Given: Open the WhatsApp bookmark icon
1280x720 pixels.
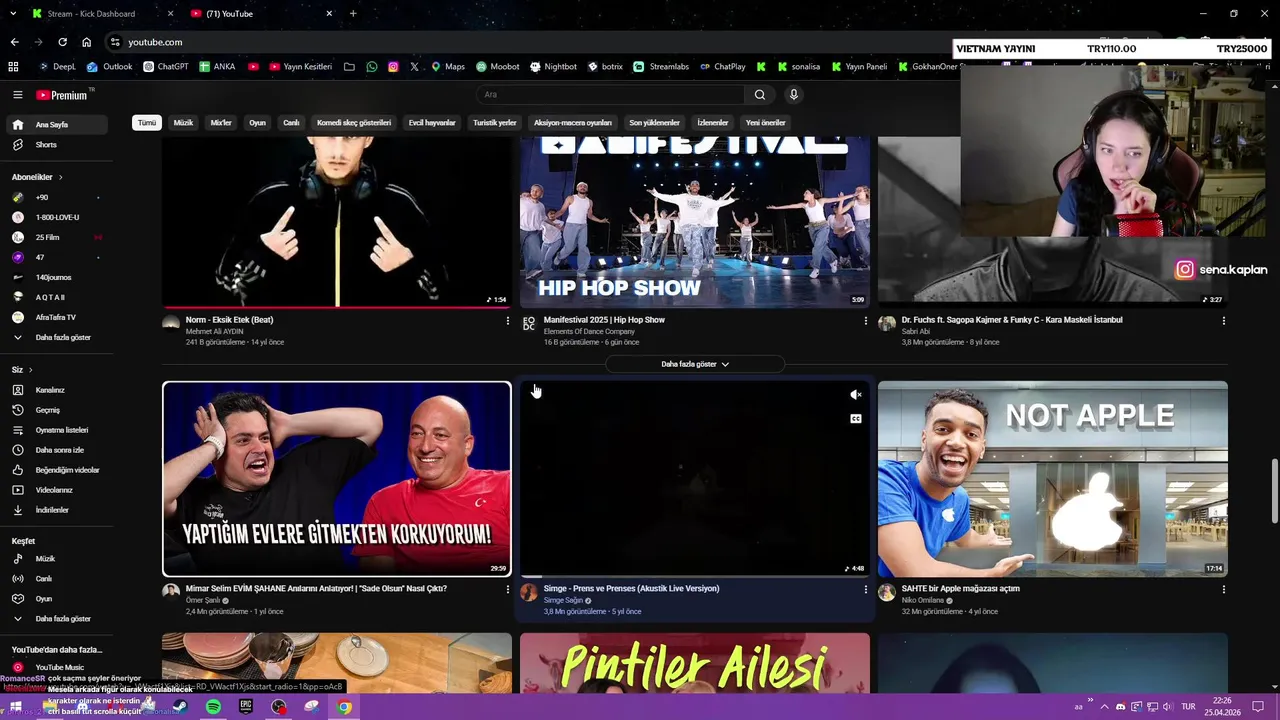Looking at the screenshot, I should click(372, 67).
